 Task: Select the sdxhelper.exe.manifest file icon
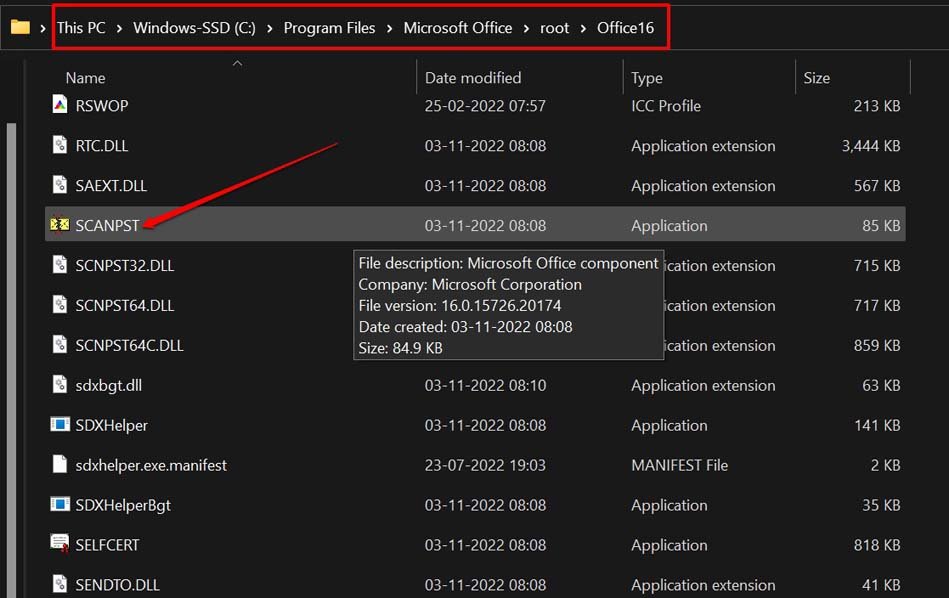click(60, 465)
